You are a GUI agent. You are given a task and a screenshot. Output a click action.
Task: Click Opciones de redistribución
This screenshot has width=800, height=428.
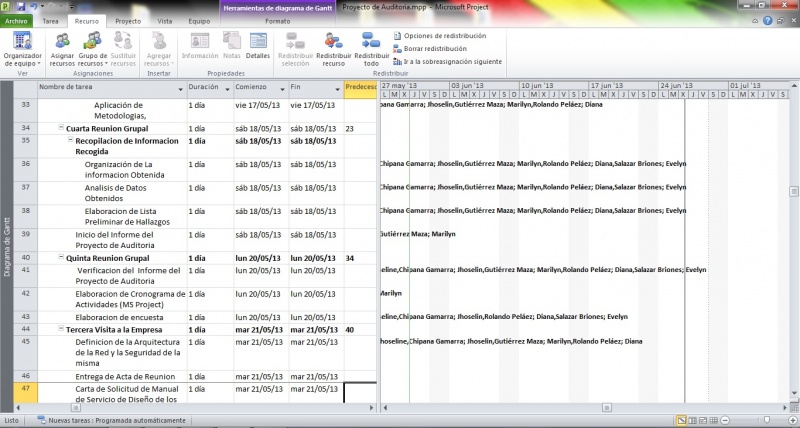(445, 35)
